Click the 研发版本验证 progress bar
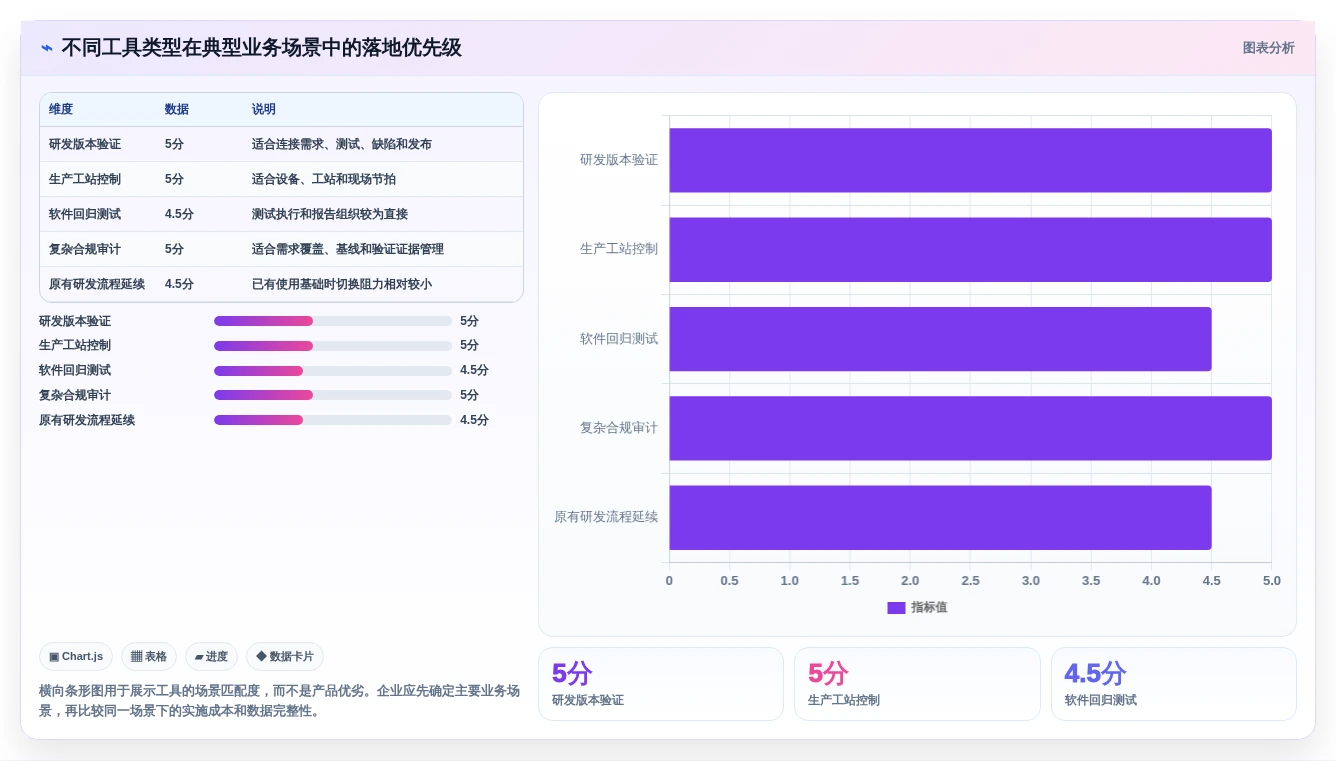Screen dimensions: 1336x761 [333, 321]
